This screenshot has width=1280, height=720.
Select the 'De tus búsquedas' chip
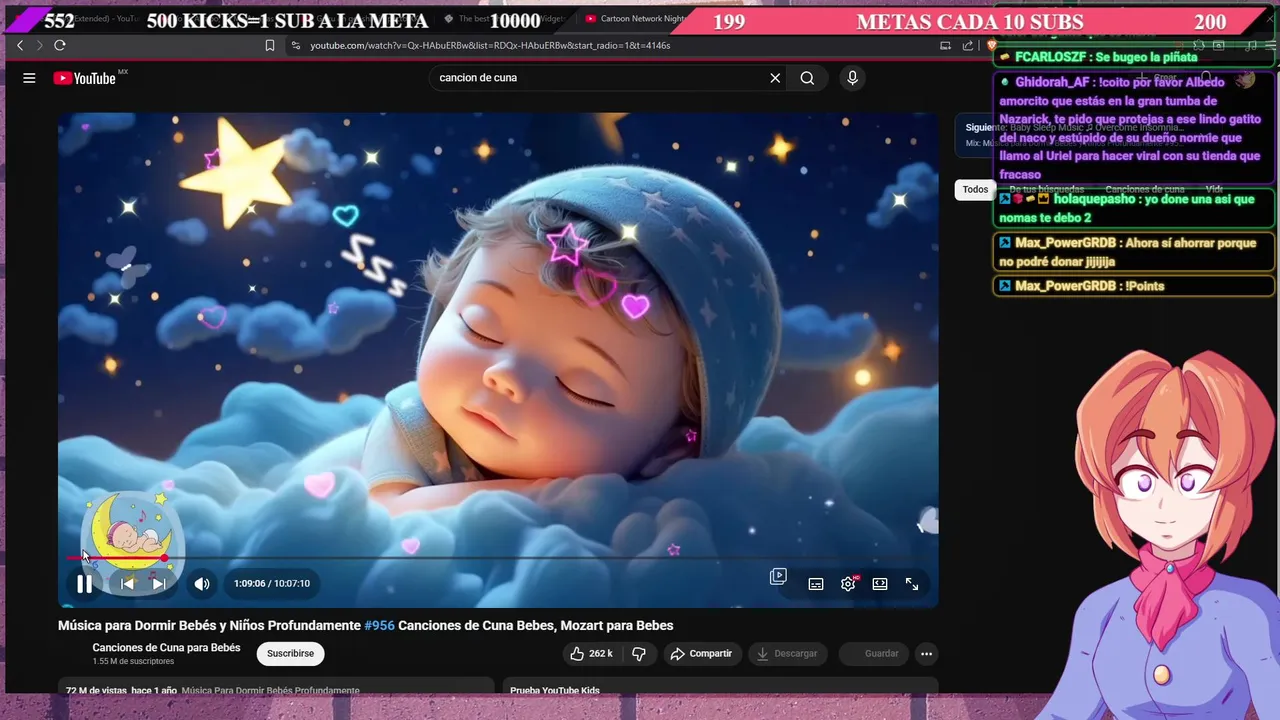click(1046, 189)
